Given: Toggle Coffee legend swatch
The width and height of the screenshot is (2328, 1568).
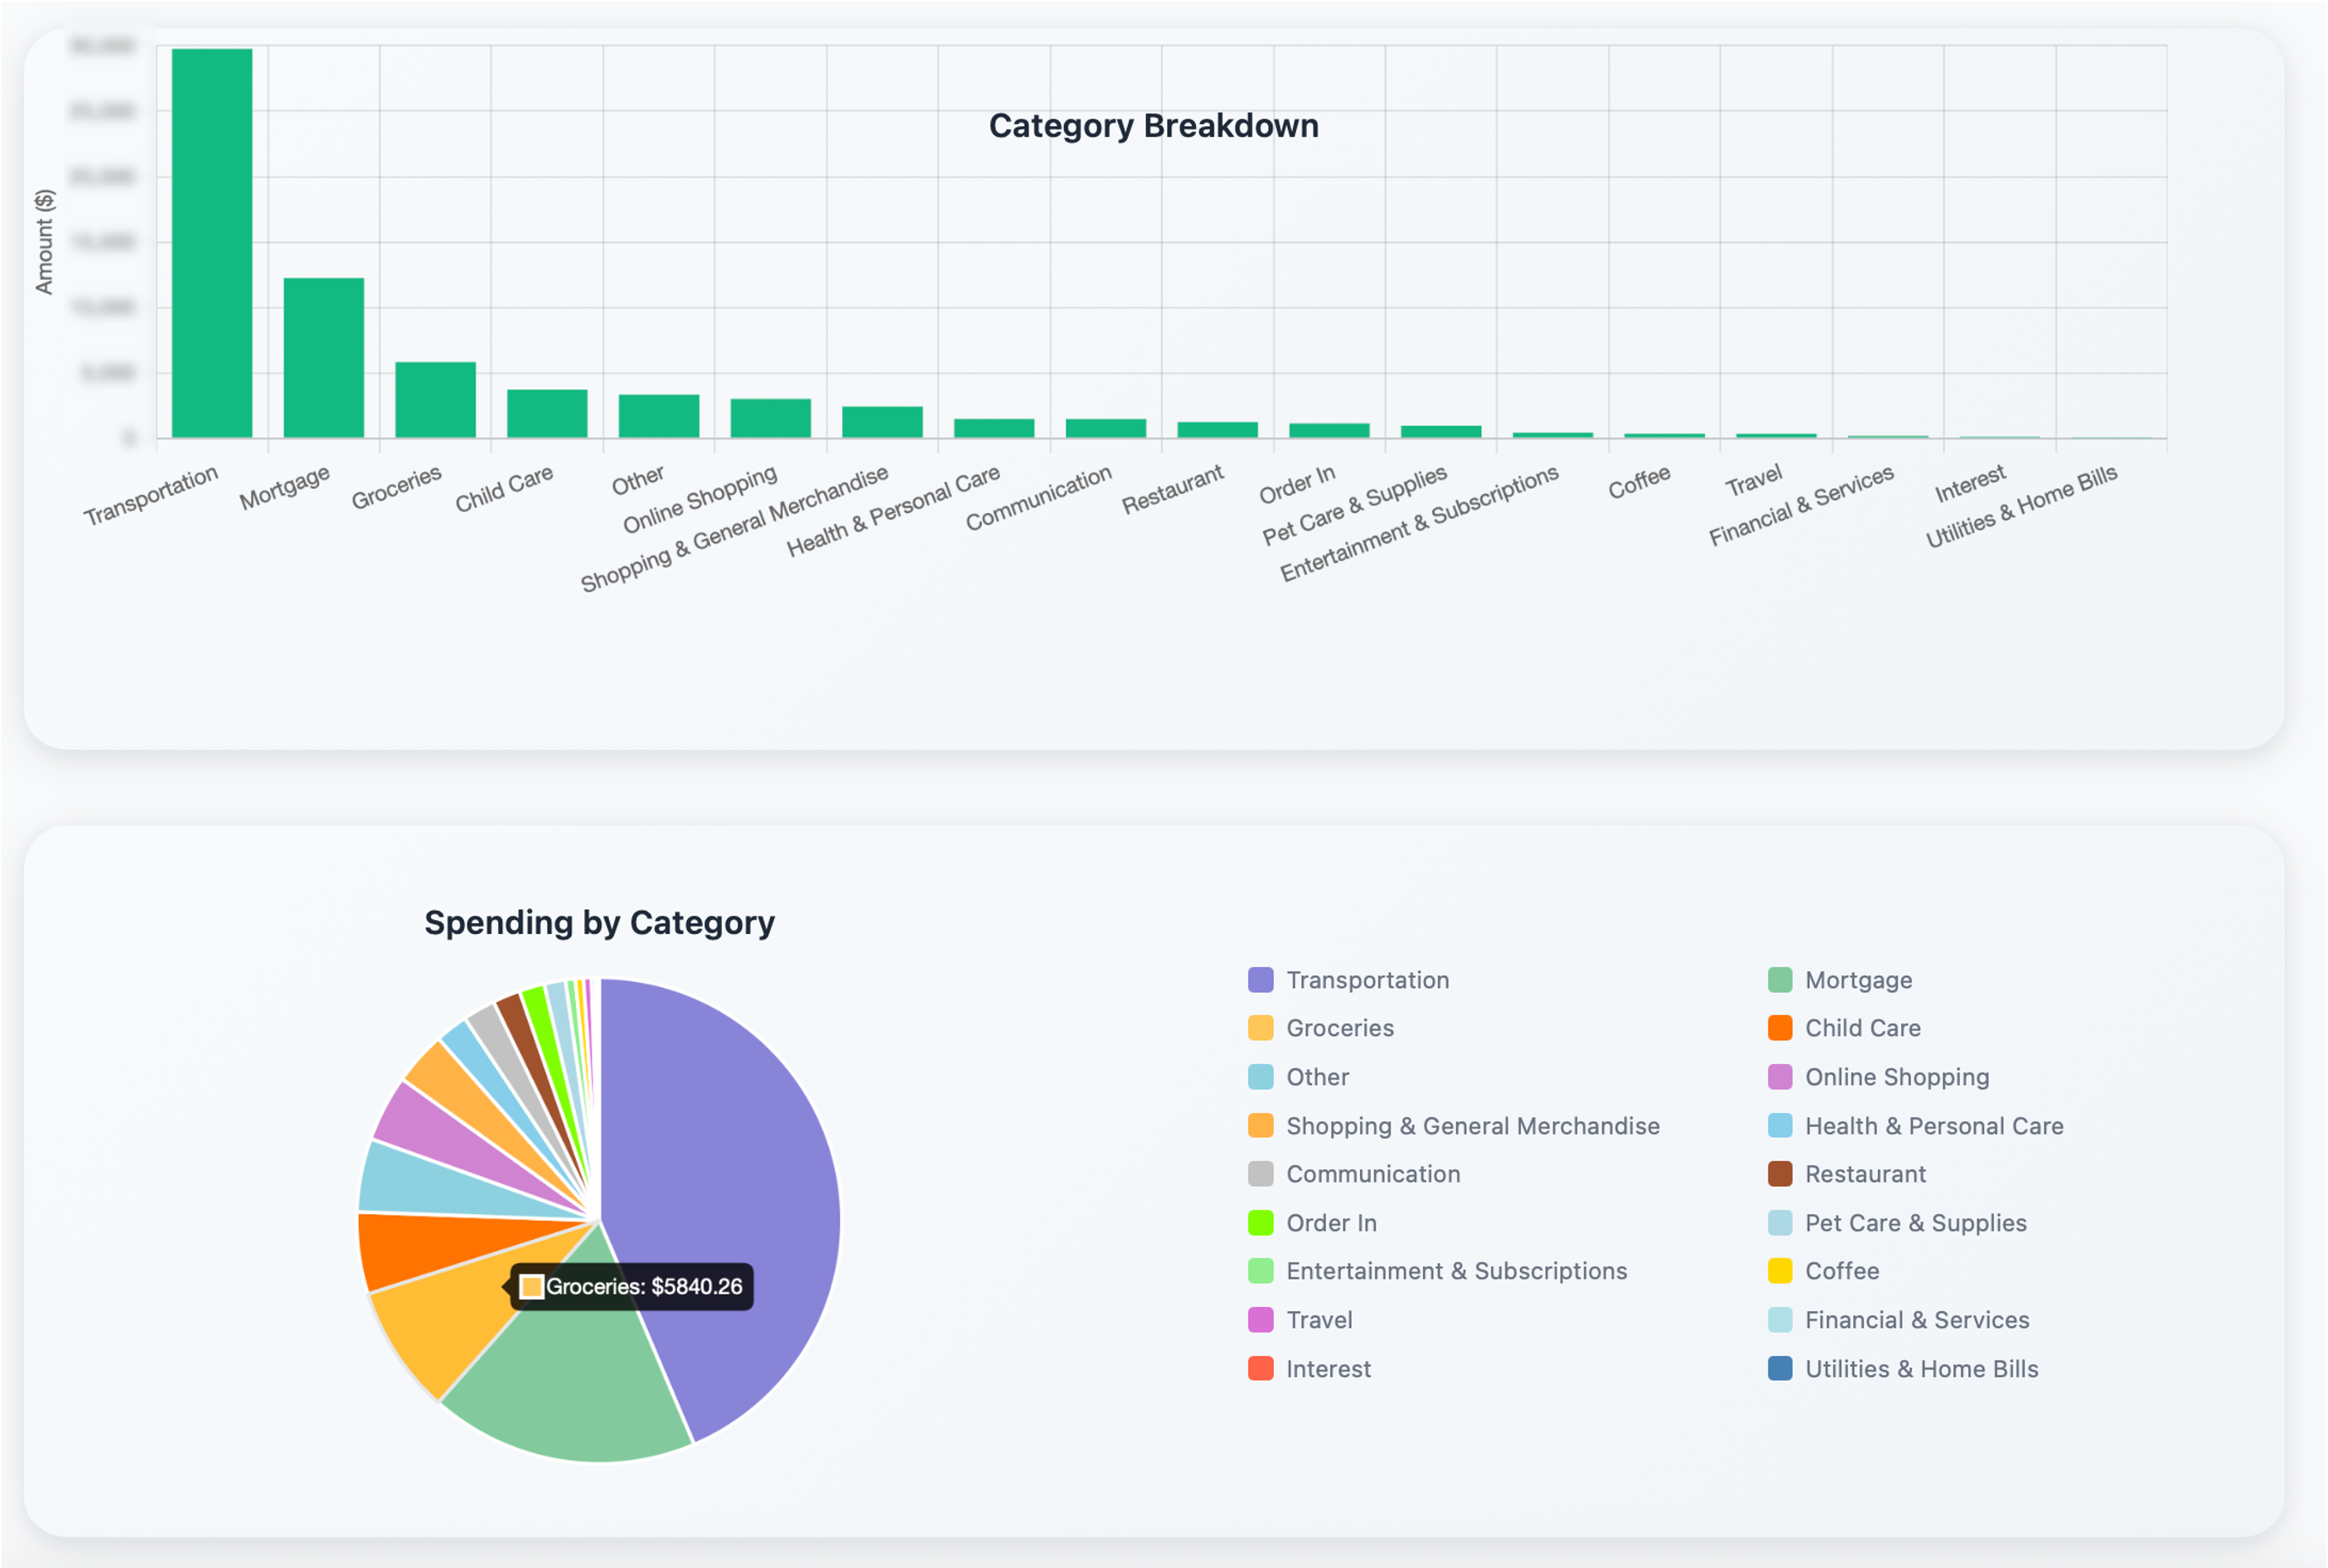Looking at the screenshot, I should (1779, 1271).
